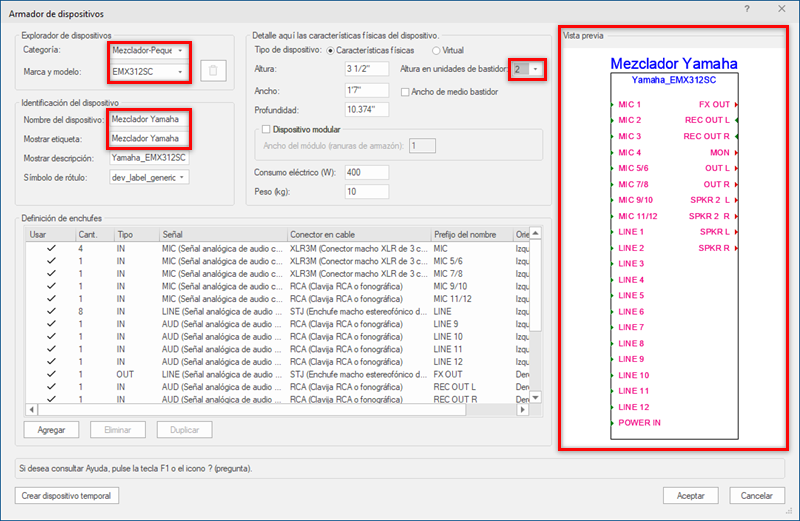The height and width of the screenshot is (521, 800).
Task: Toggle Usar checkmark for LINE 9 row
Action: tap(51, 324)
